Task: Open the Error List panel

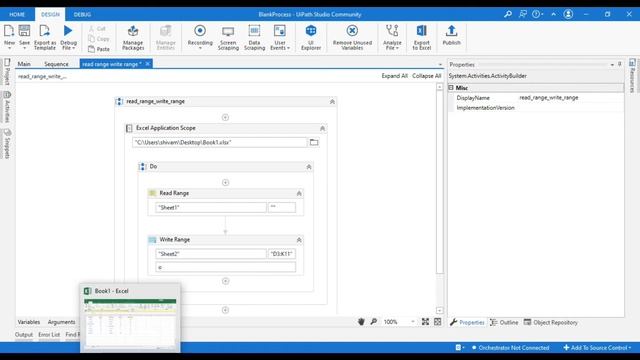Action: pyautogui.click(x=49, y=335)
